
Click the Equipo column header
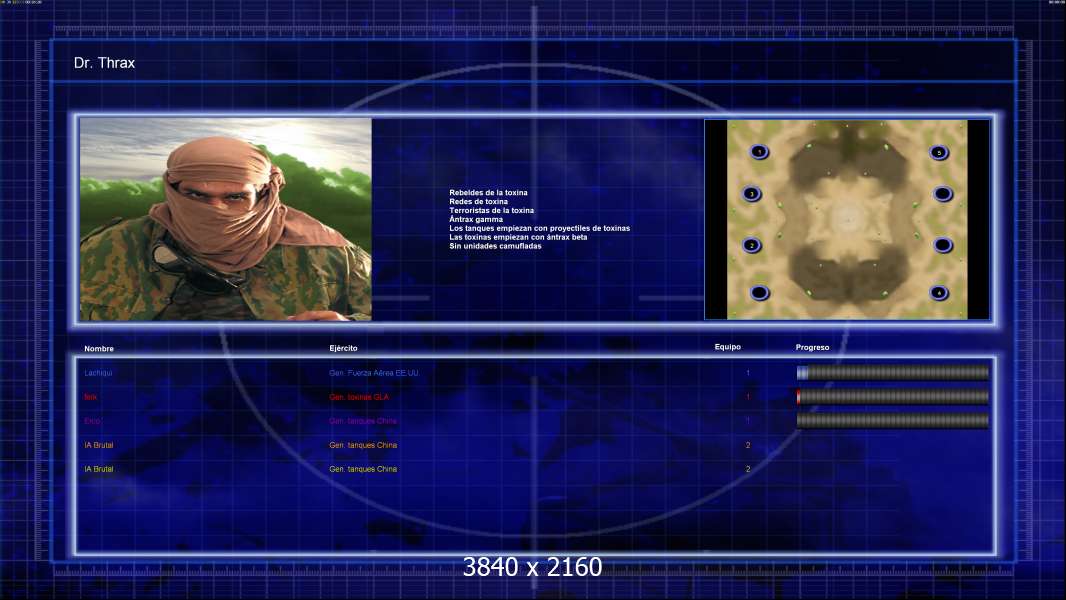point(727,347)
